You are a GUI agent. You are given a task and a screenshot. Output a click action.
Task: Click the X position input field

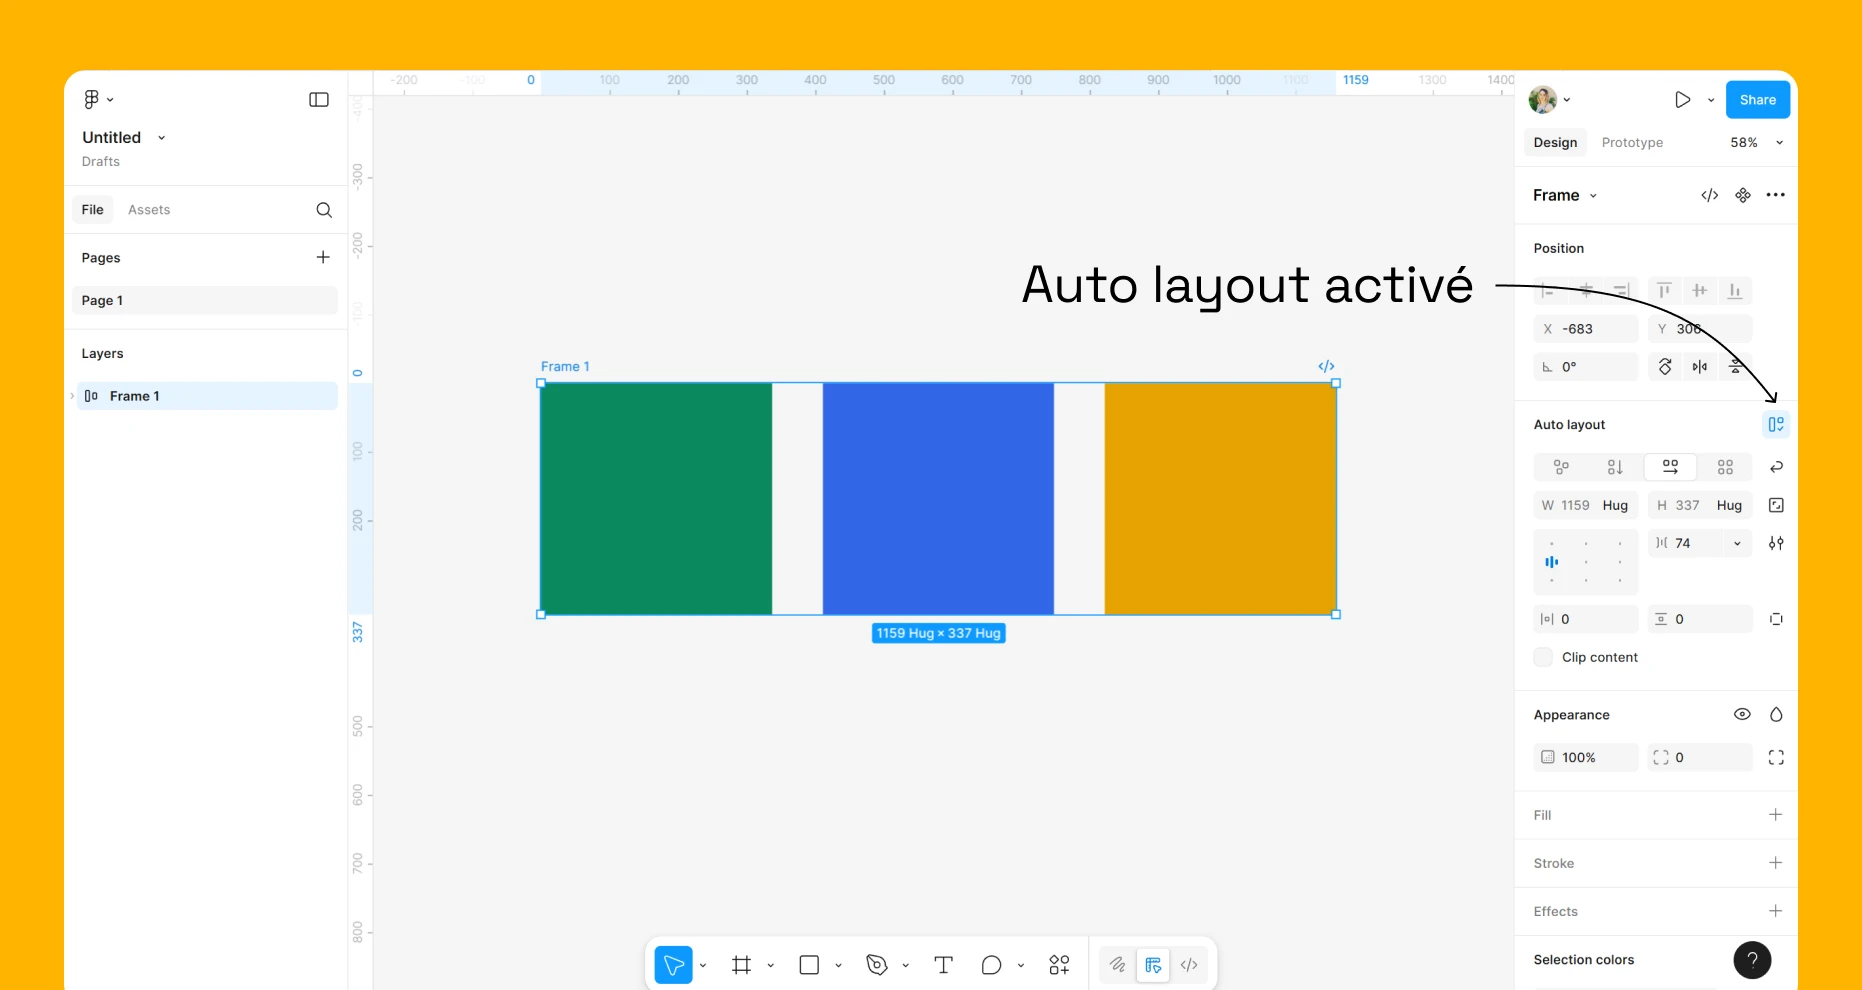pyautogui.click(x=1585, y=329)
